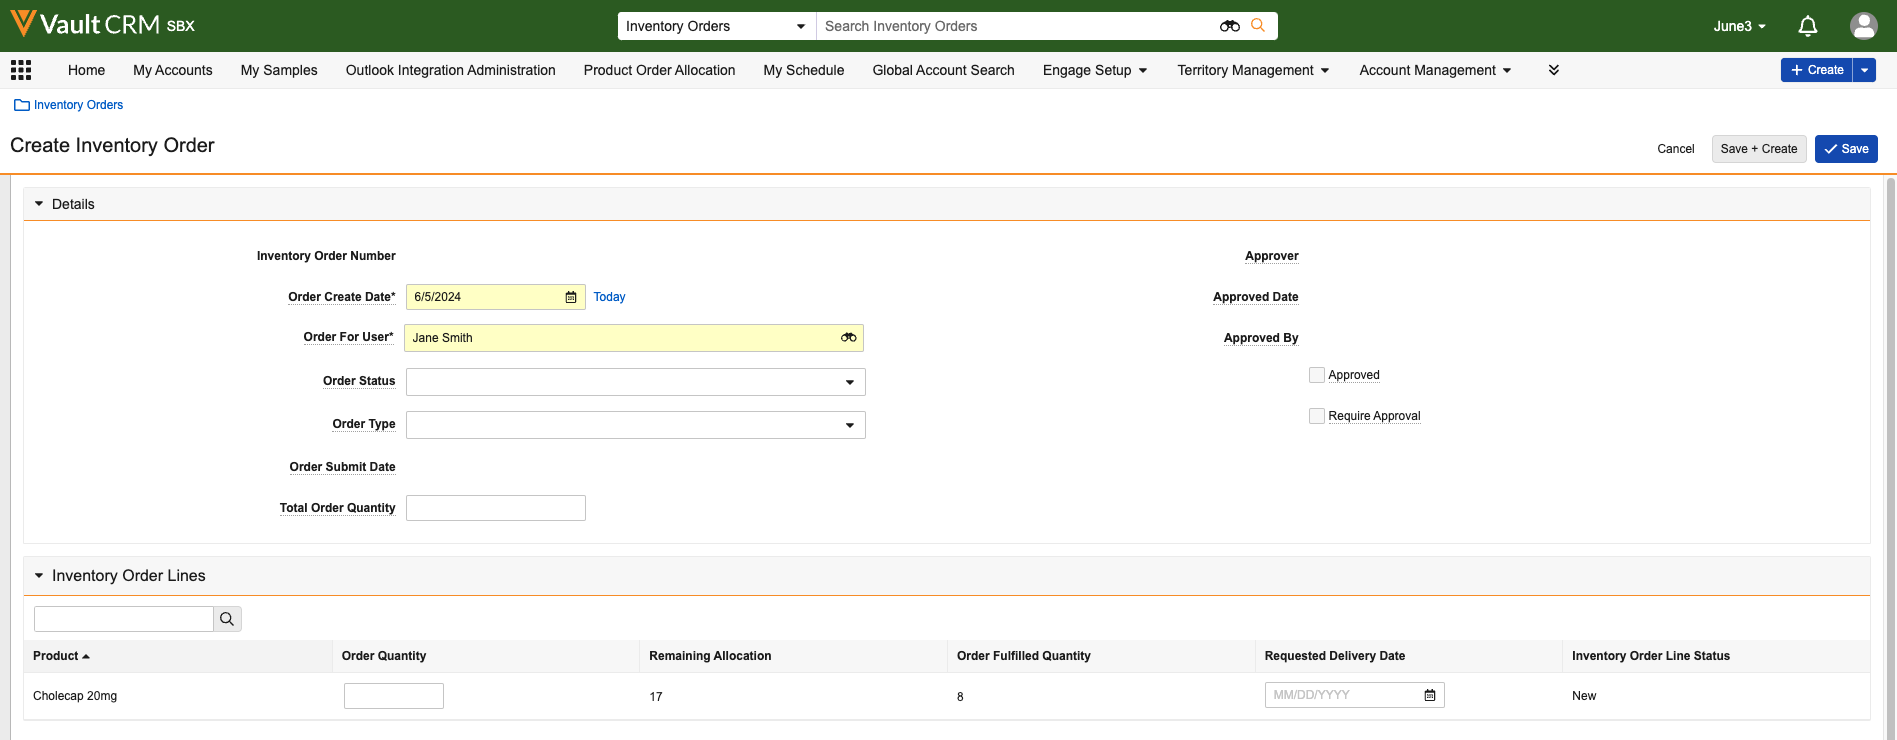
Task: Open the Requested Delivery Date calendar icon
Action: tap(1430, 695)
